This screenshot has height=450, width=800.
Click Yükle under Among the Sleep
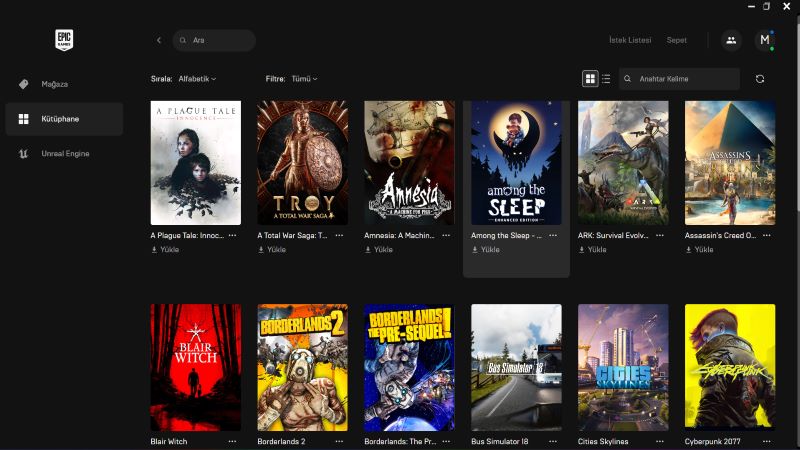click(486, 250)
